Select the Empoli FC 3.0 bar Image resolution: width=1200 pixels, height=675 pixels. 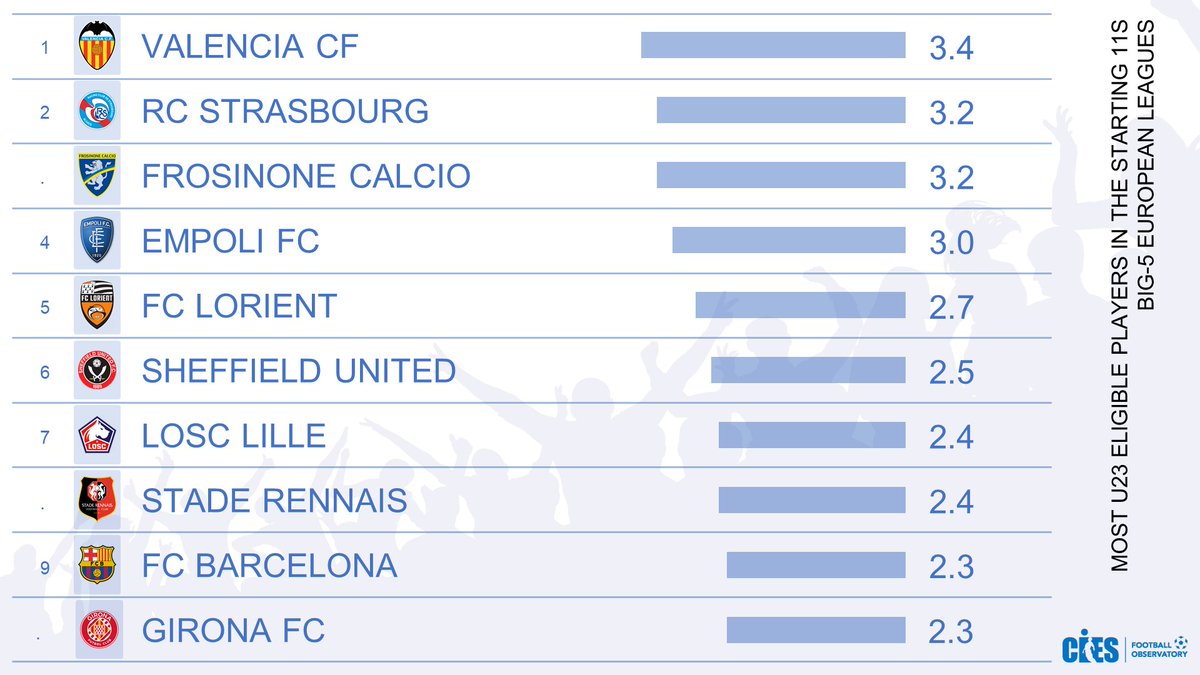pyautogui.click(x=789, y=240)
